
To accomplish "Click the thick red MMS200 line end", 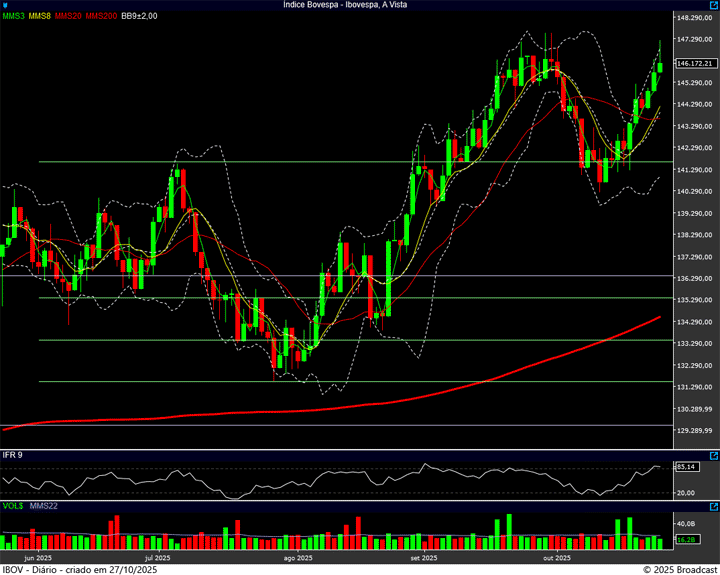I will point(660,317).
